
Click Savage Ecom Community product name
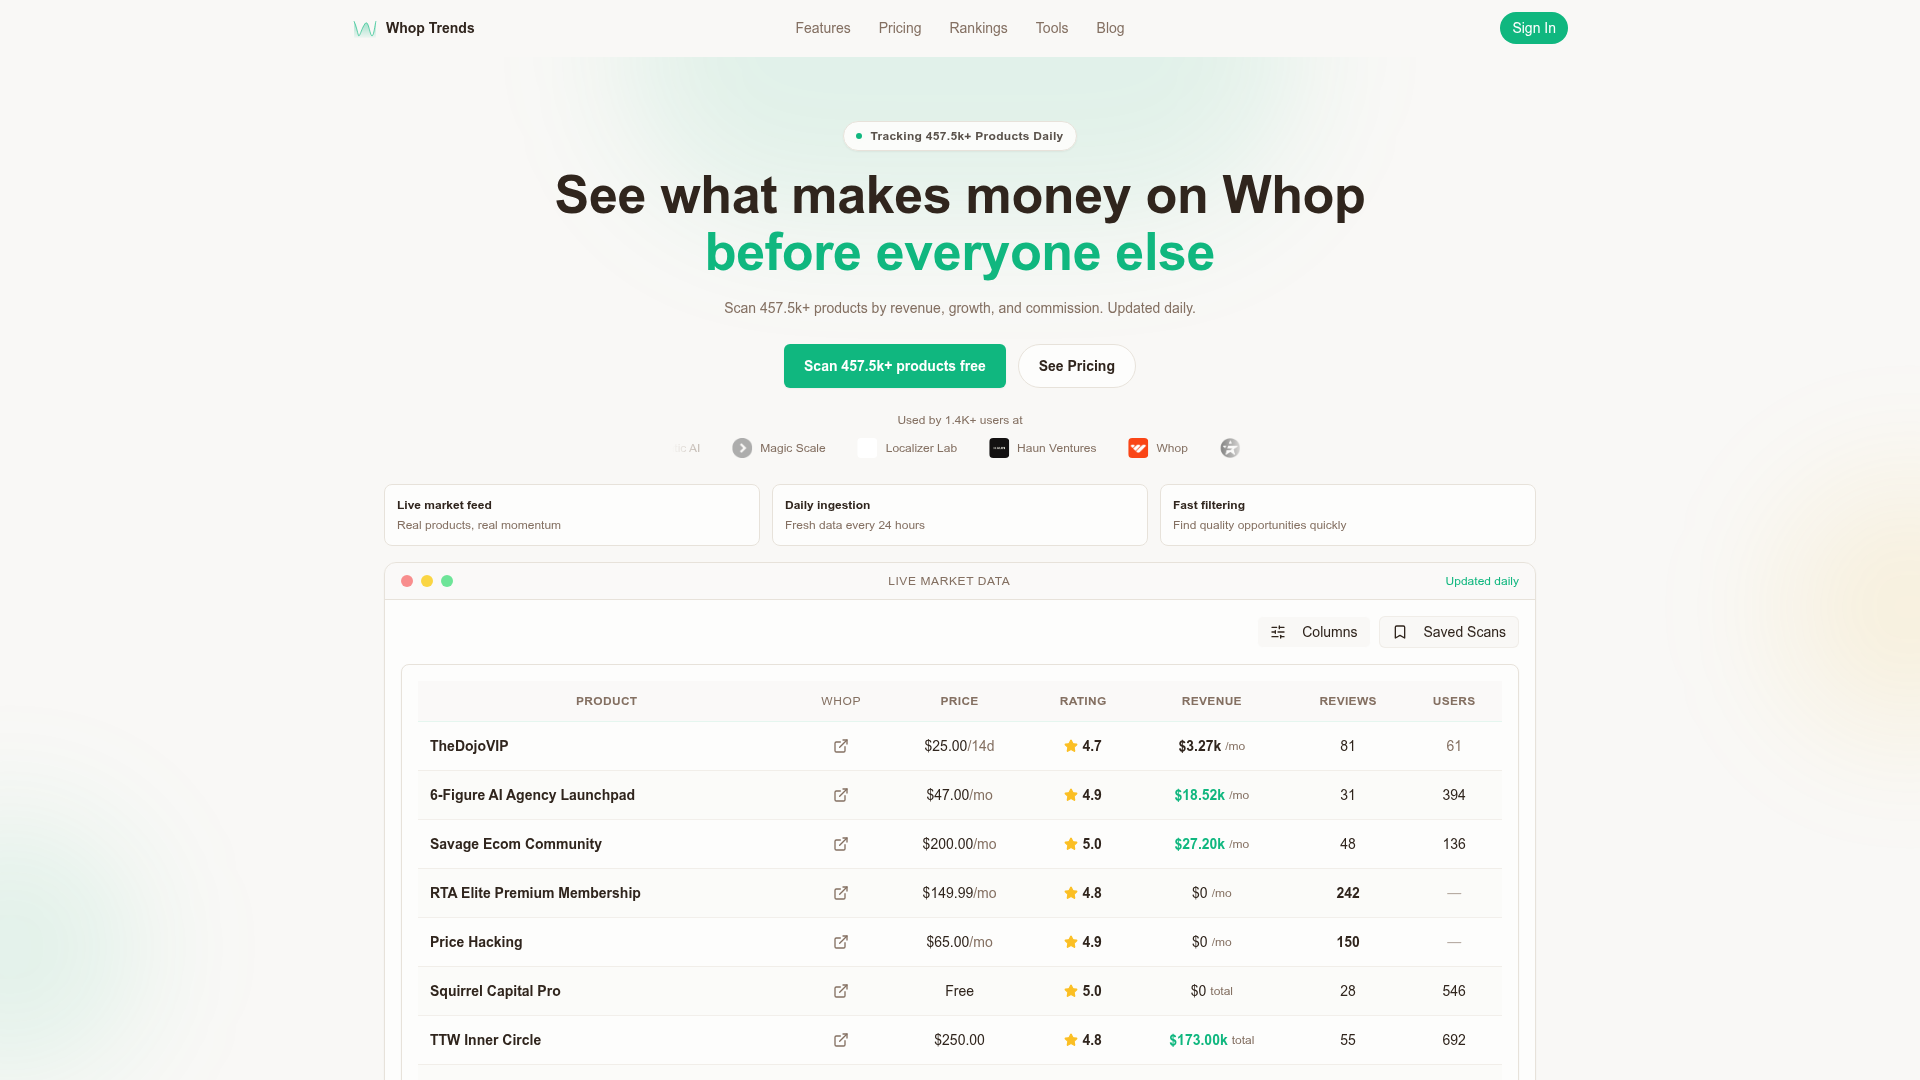click(516, 844)
